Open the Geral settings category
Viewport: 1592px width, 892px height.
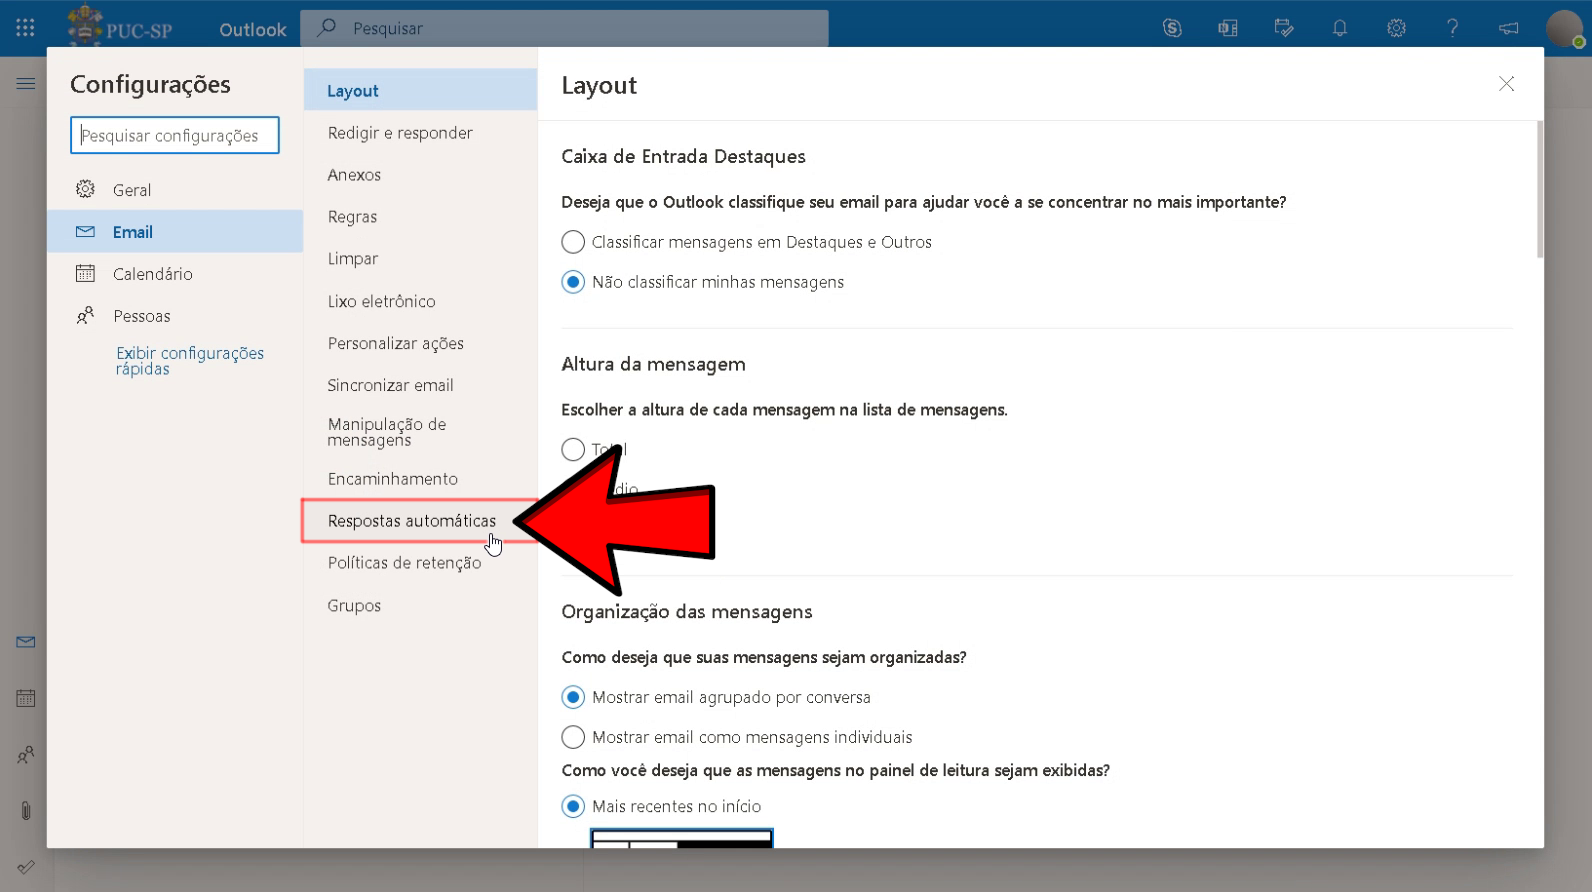coord(175,190)
